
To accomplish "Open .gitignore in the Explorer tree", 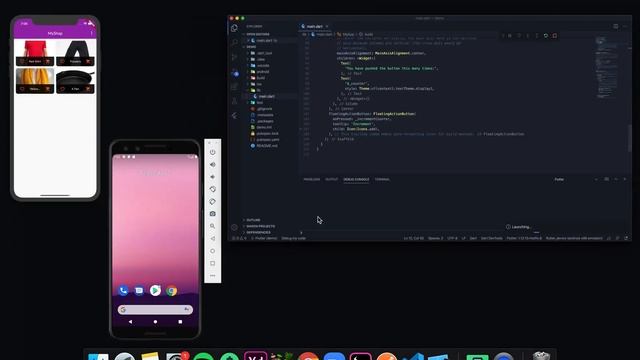I will point(264,109).
